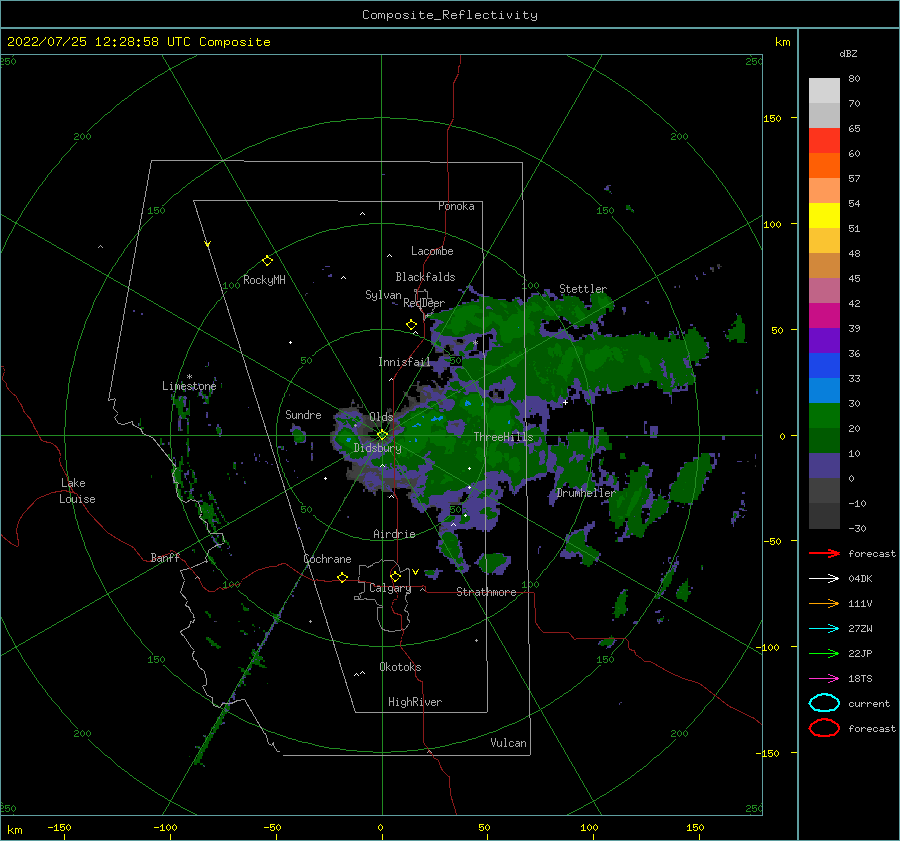This screenshot has height=841, width=900.
Task: Click the yellow diamond marker near RockyMH
Action: 267,261
